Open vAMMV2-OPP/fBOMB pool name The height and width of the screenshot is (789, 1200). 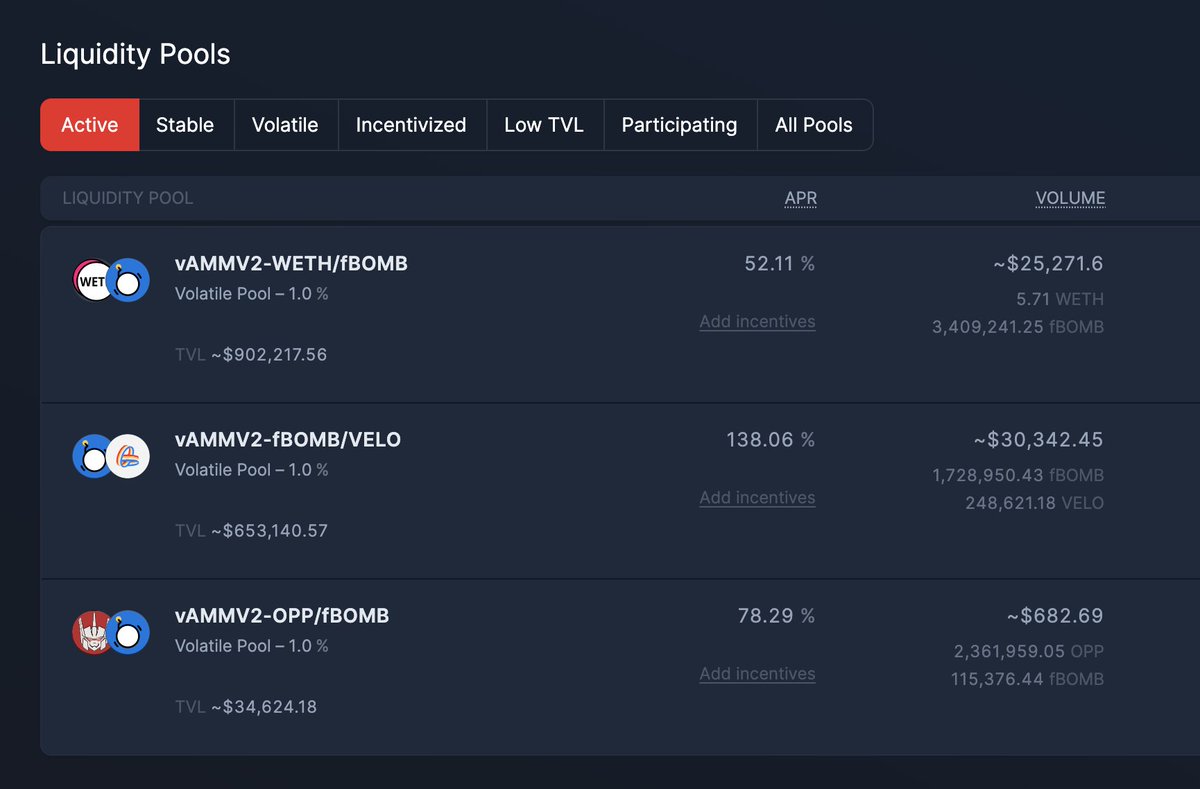pyautogui.click(x=282, y=616)
